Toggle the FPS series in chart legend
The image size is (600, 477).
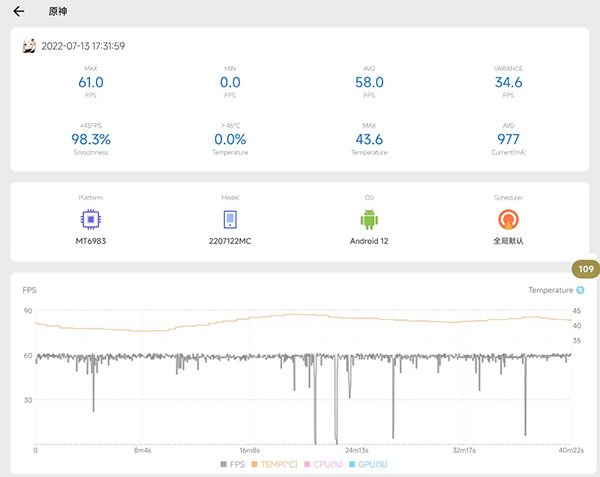pos(231,464)
